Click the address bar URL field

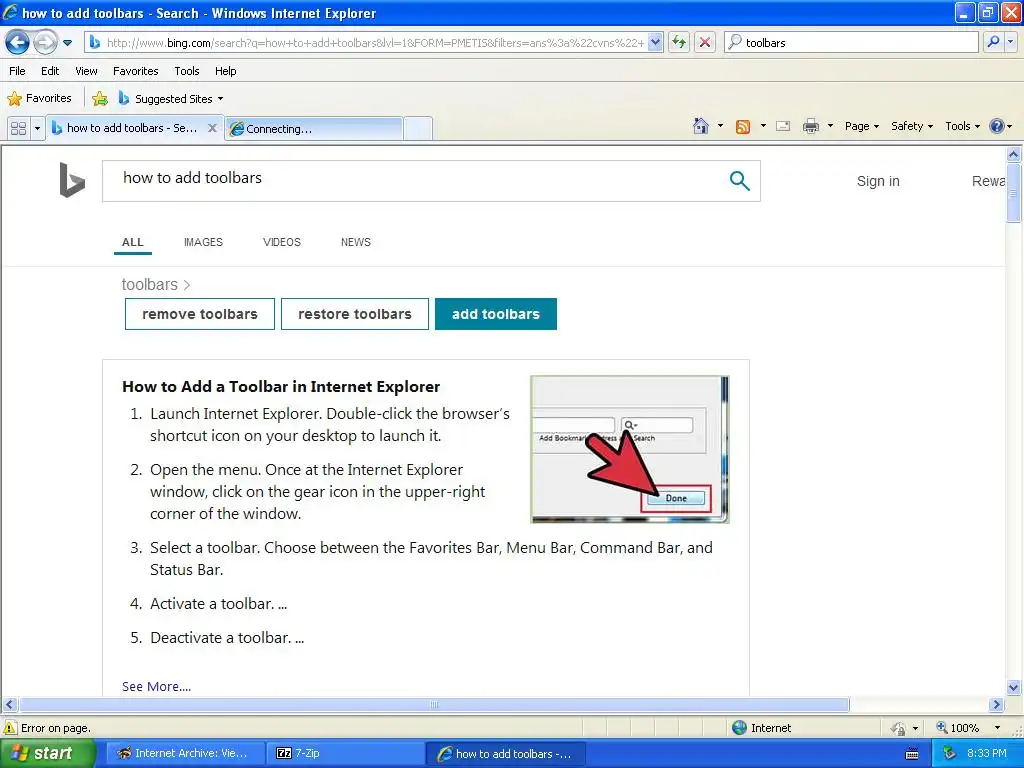374,42
